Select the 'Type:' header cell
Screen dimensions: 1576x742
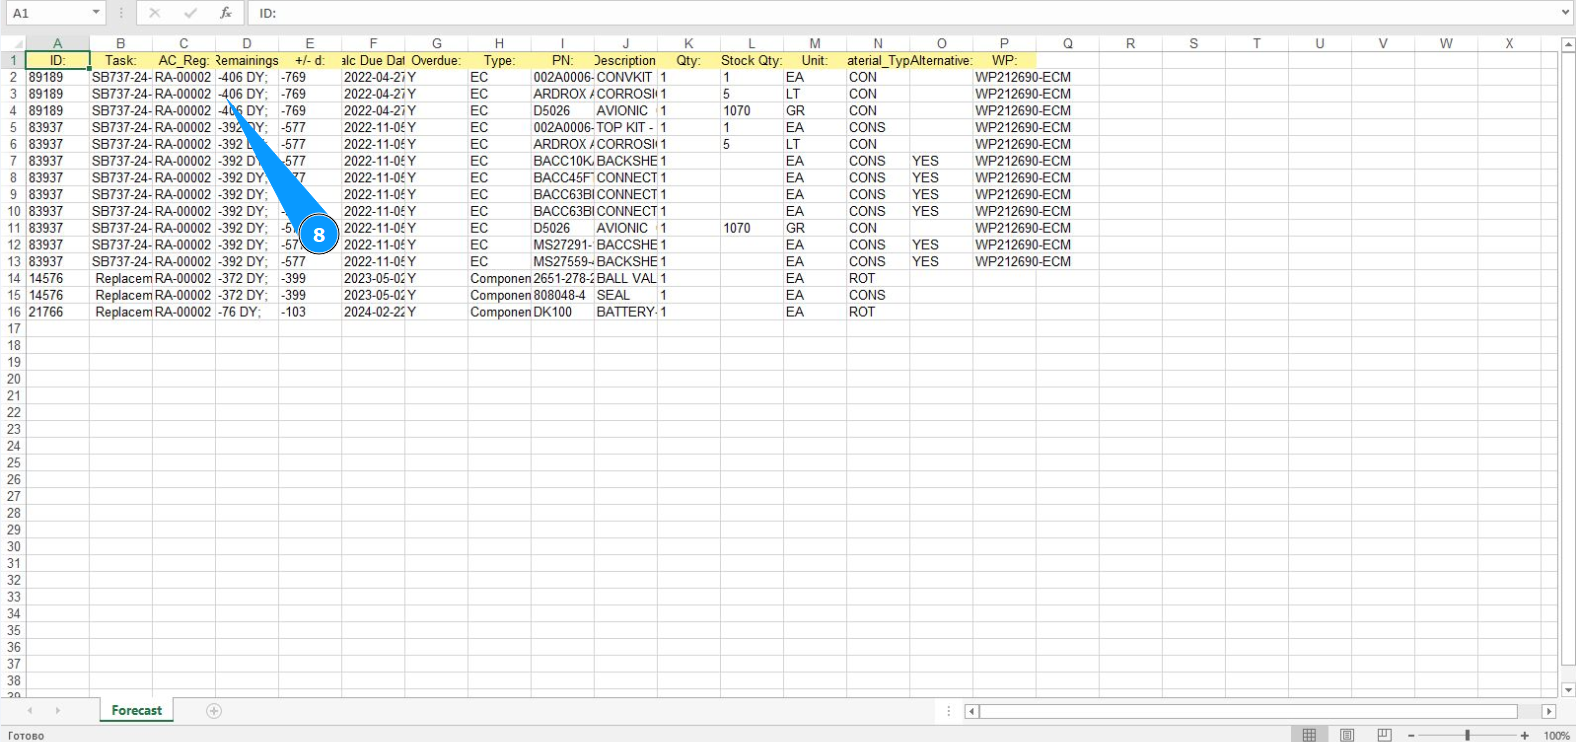tap(499, 60)
